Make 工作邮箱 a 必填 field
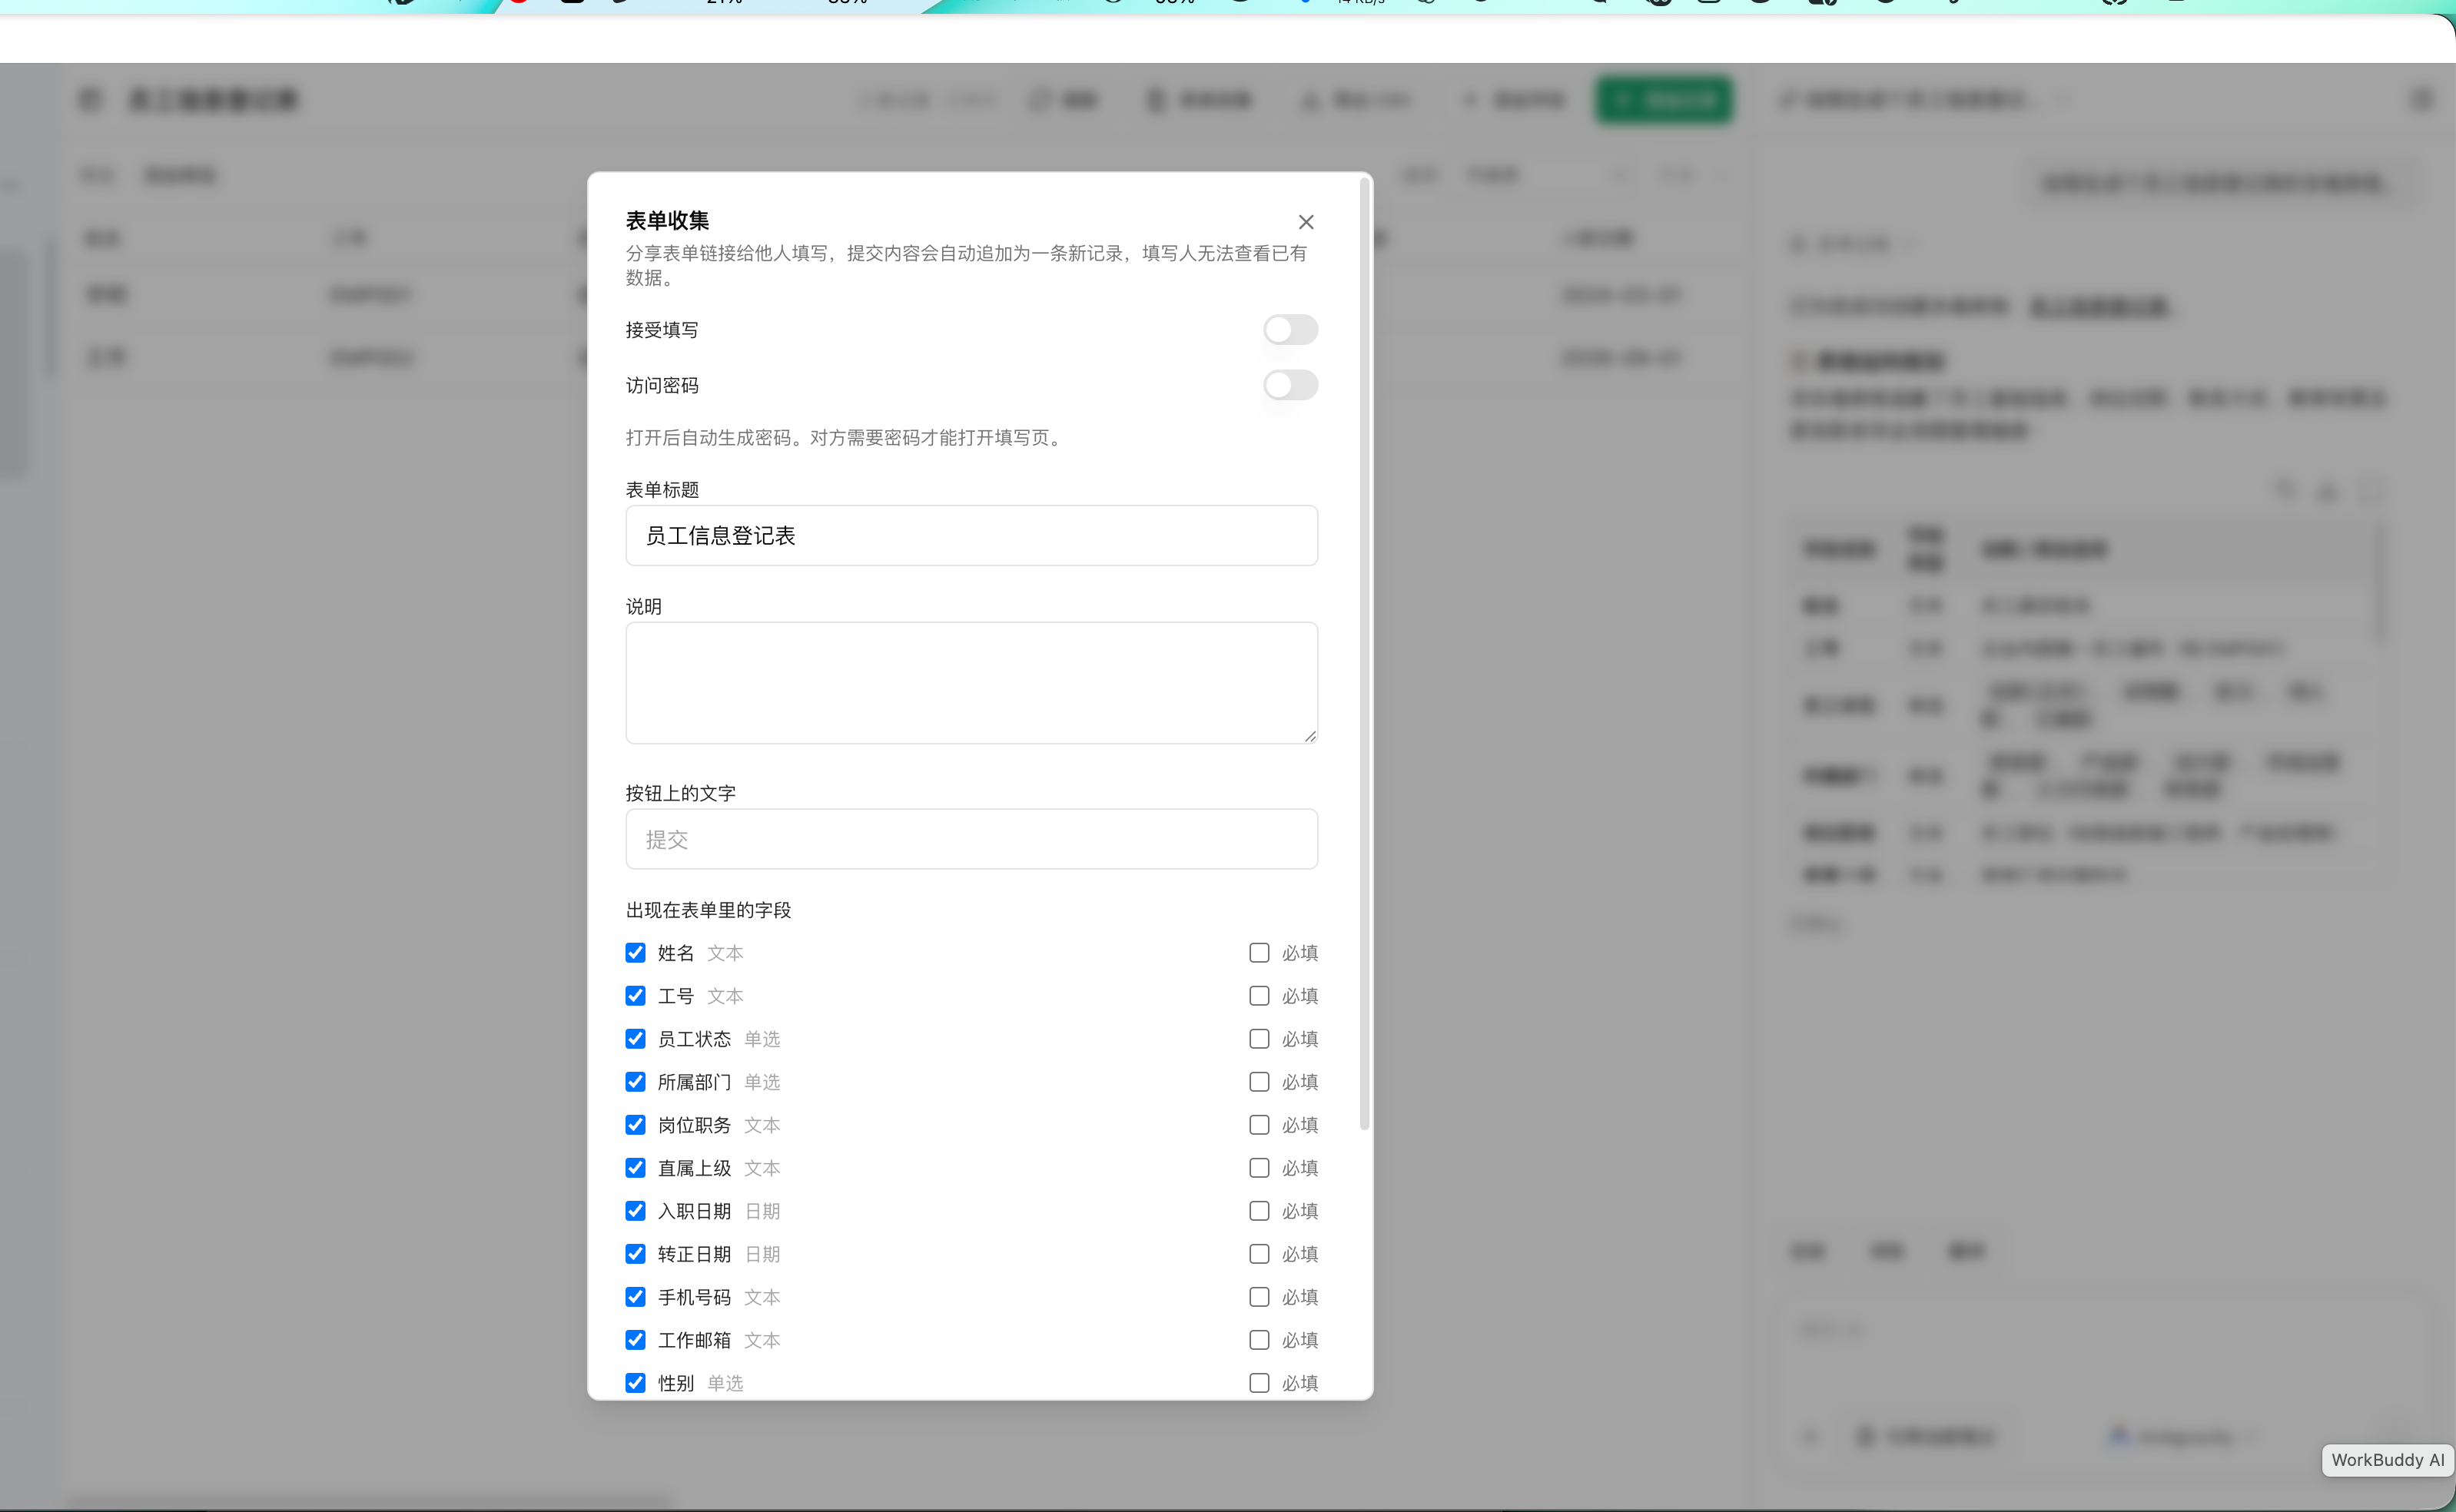 pos(1259,1340)
